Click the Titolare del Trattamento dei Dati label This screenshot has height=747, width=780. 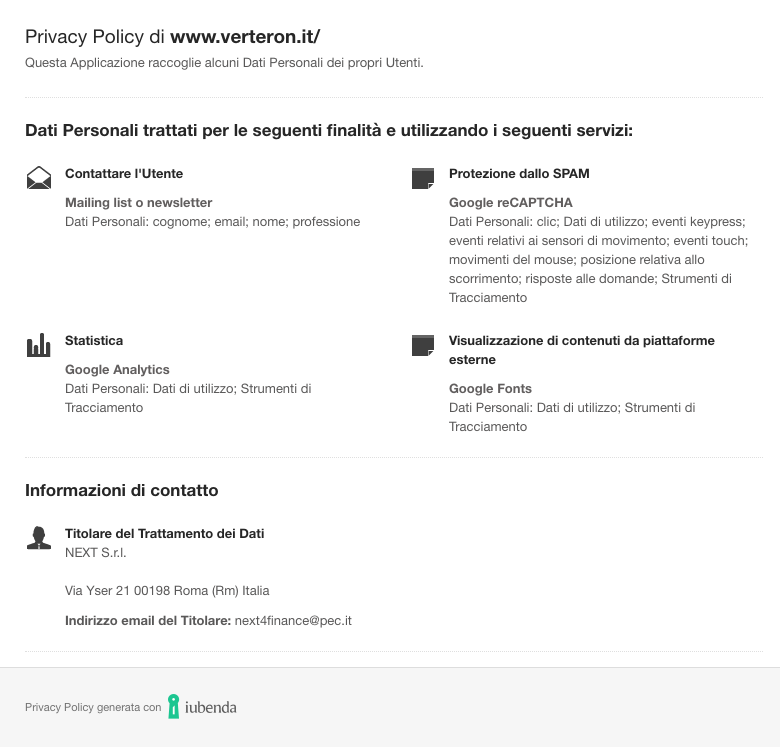click(165, 534)
